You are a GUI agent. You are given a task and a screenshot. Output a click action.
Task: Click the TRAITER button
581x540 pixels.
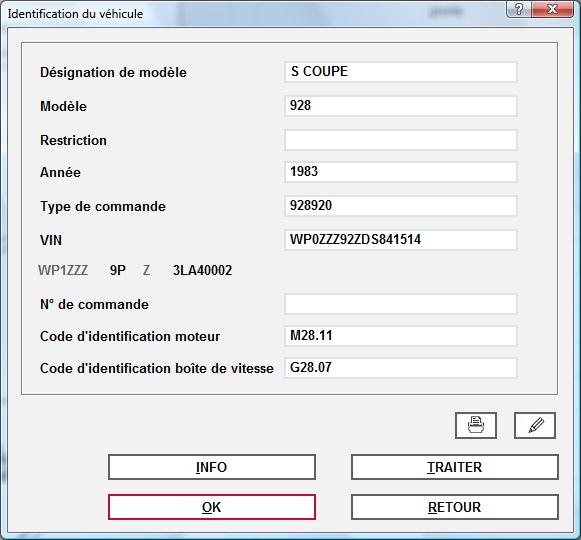(455, 467)
